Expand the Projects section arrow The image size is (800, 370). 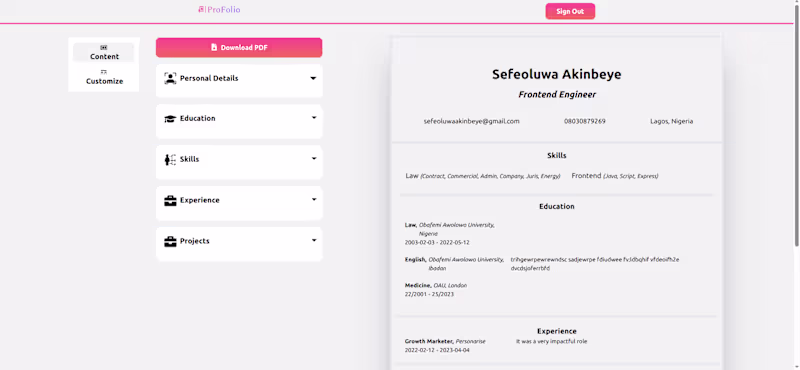tap(314, 240)
